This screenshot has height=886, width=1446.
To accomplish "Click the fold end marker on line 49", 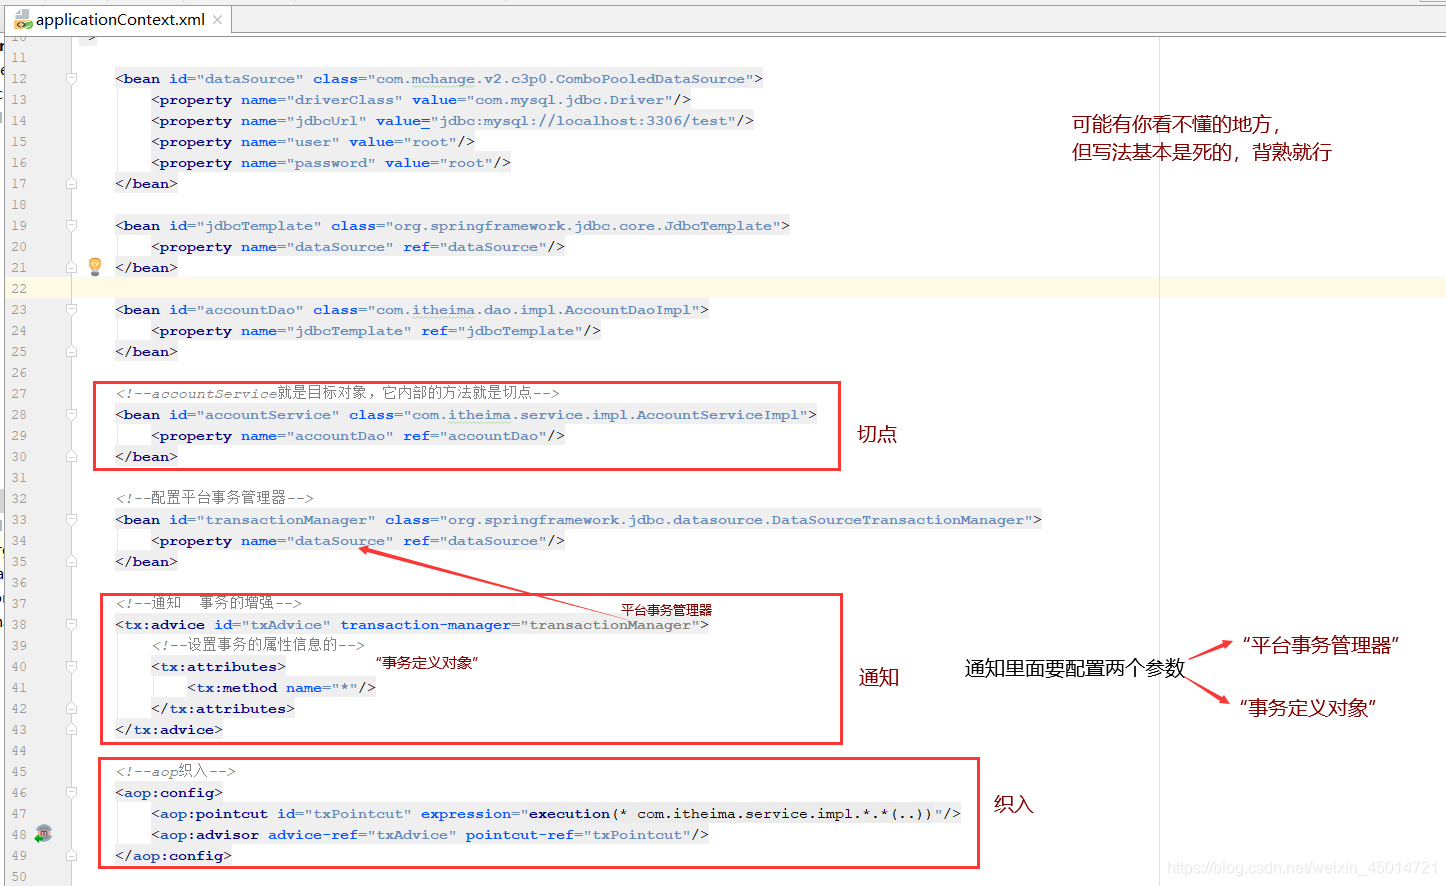I will [x=71, y=855].
